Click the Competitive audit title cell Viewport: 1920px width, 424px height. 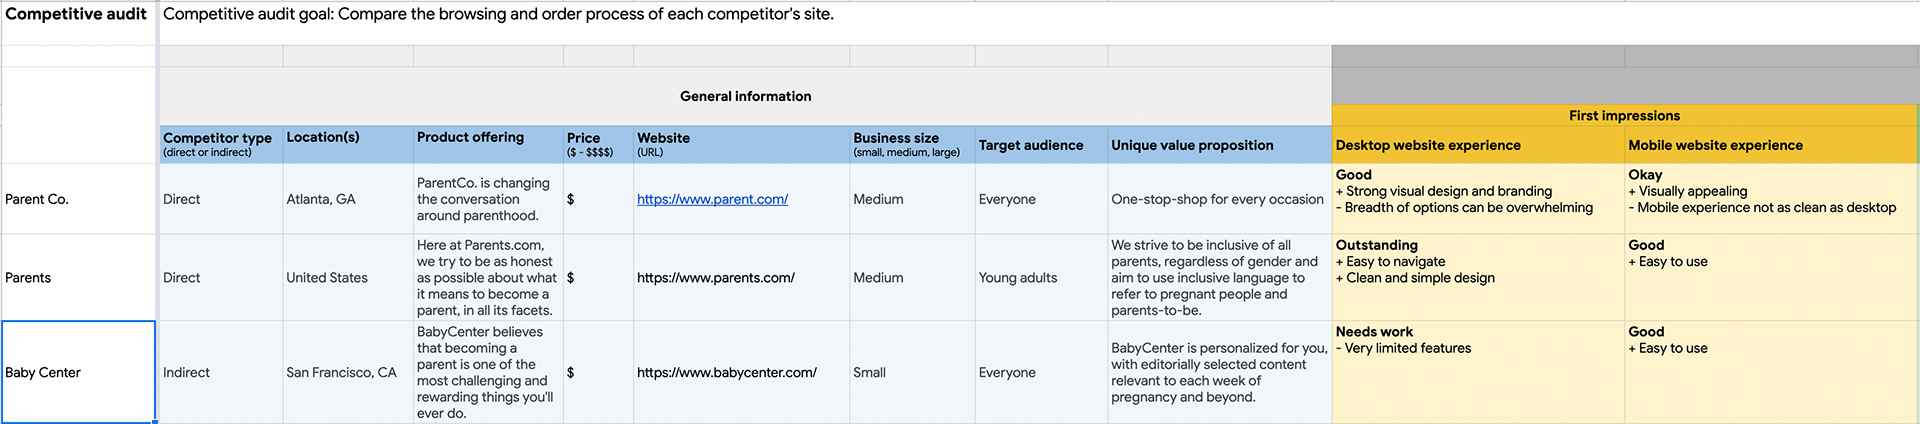click(x=78, y=22)
